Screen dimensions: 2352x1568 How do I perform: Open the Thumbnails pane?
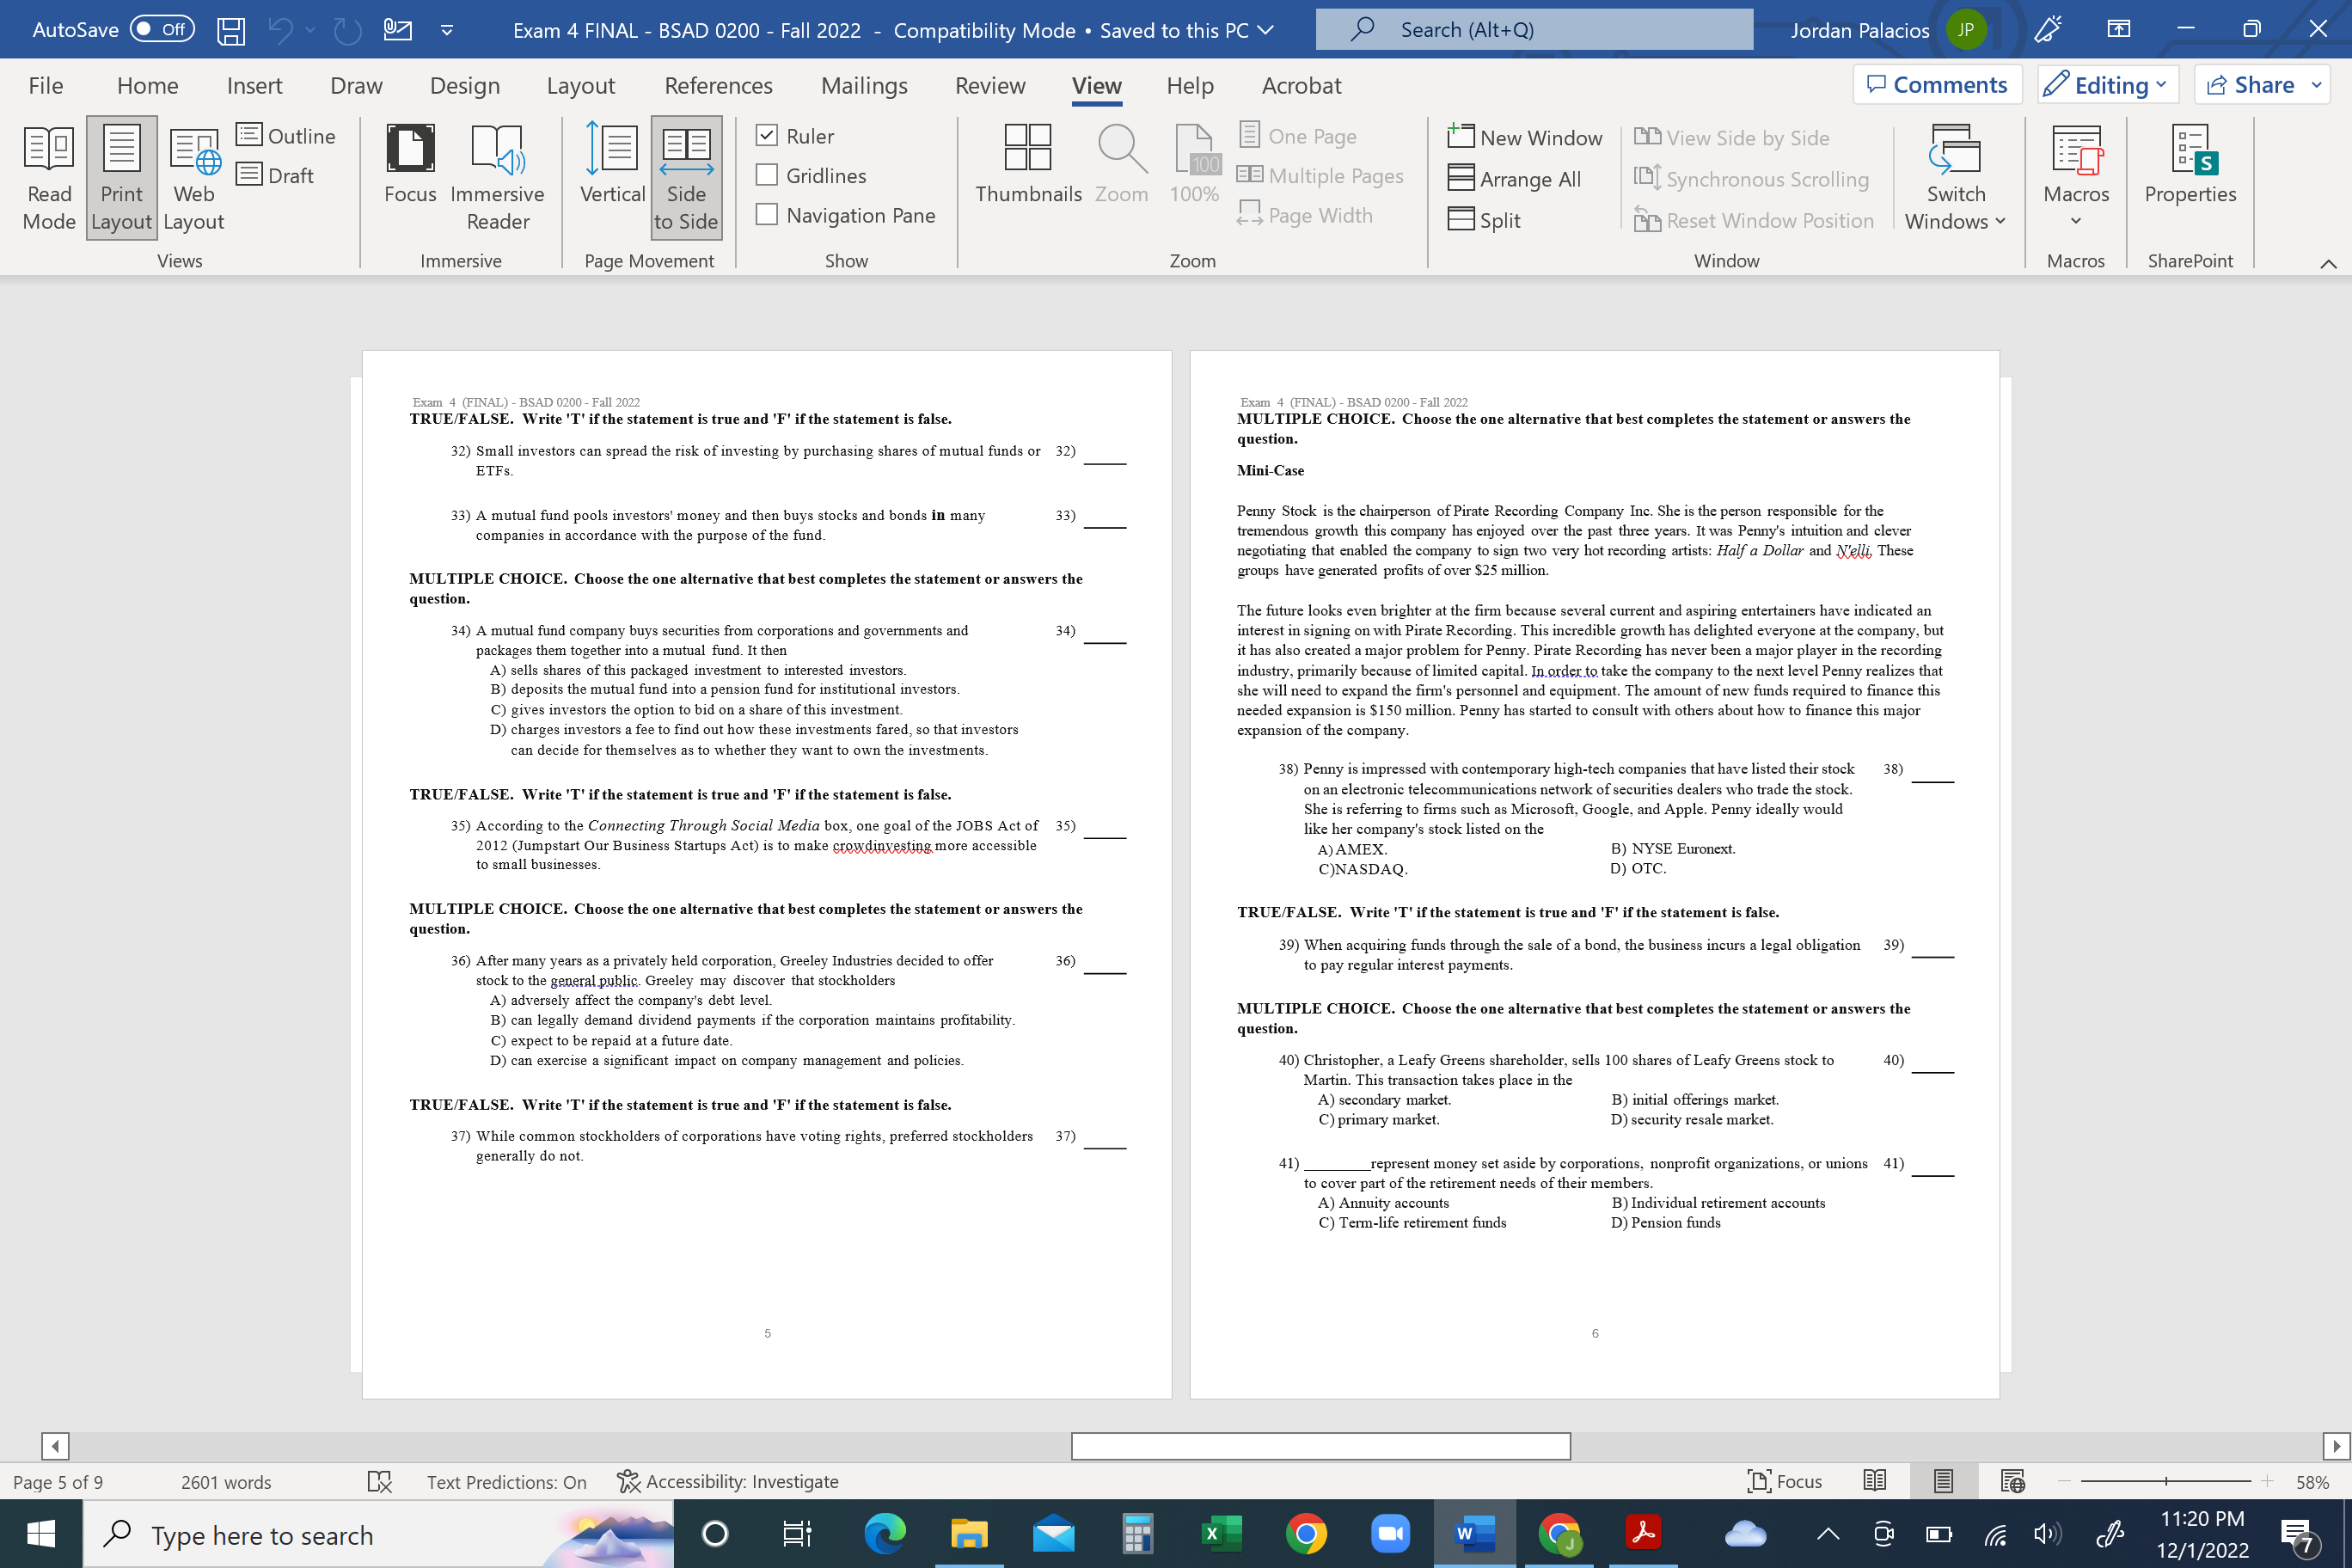pyautogui.click(x=1028, y=165)
